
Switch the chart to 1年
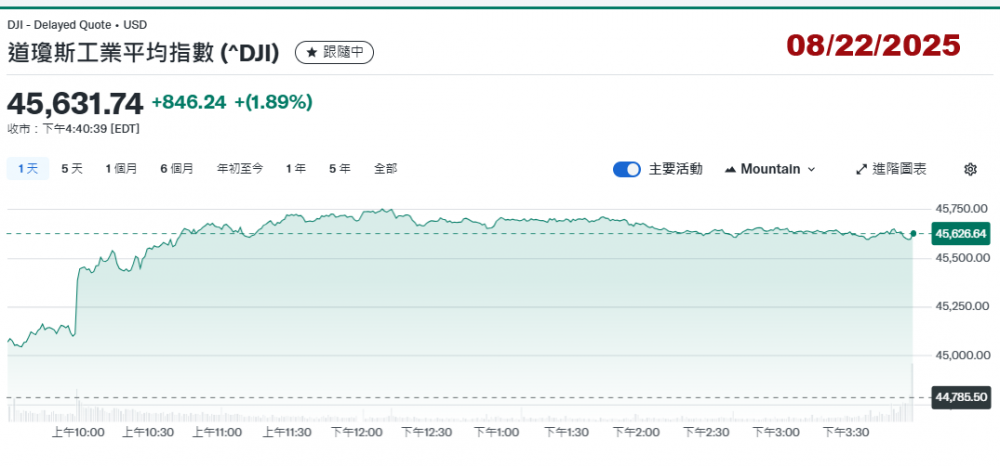coord(295,169)
